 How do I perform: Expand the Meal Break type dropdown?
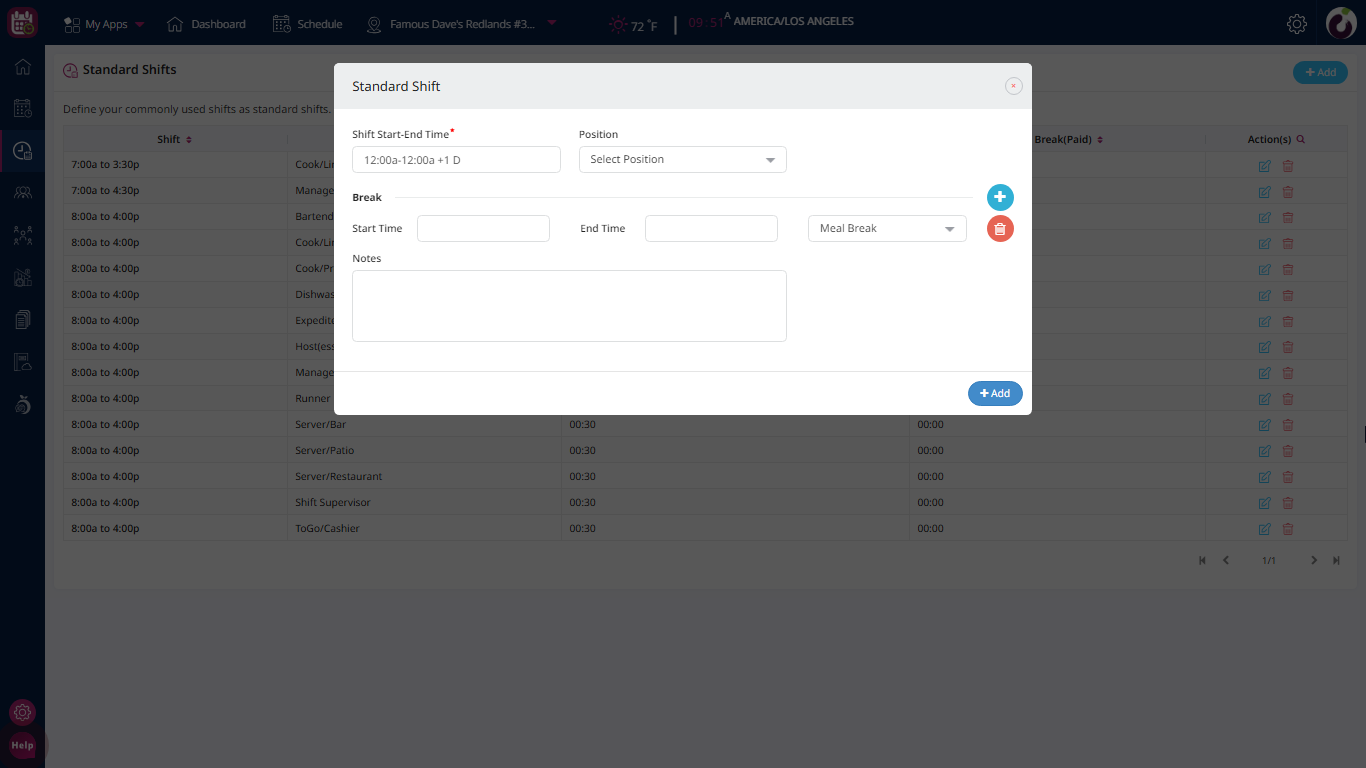[886, 229]
